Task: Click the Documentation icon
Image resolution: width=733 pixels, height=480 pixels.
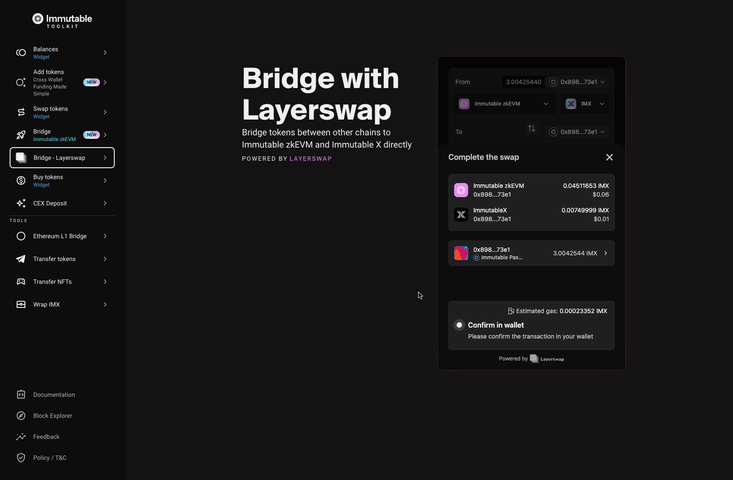Action: pos(21,394)
